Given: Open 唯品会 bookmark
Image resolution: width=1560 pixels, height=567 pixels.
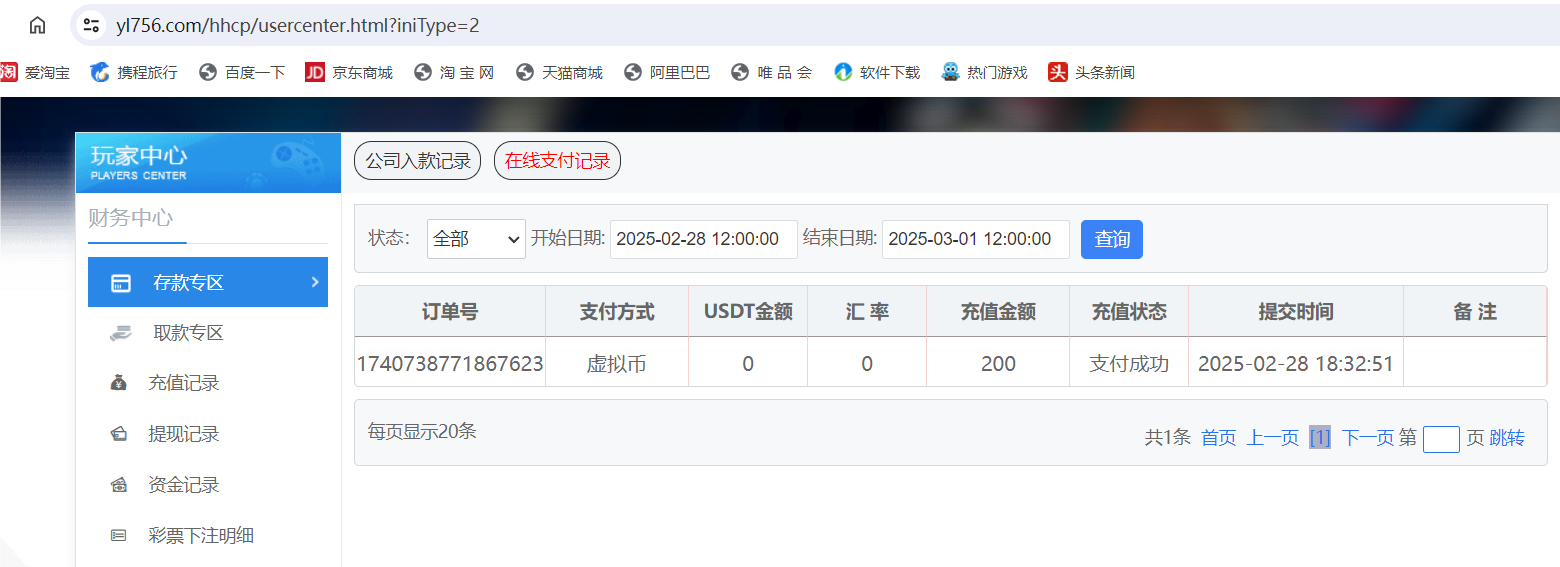Looking at the screenshot, I should pos(771,72).
